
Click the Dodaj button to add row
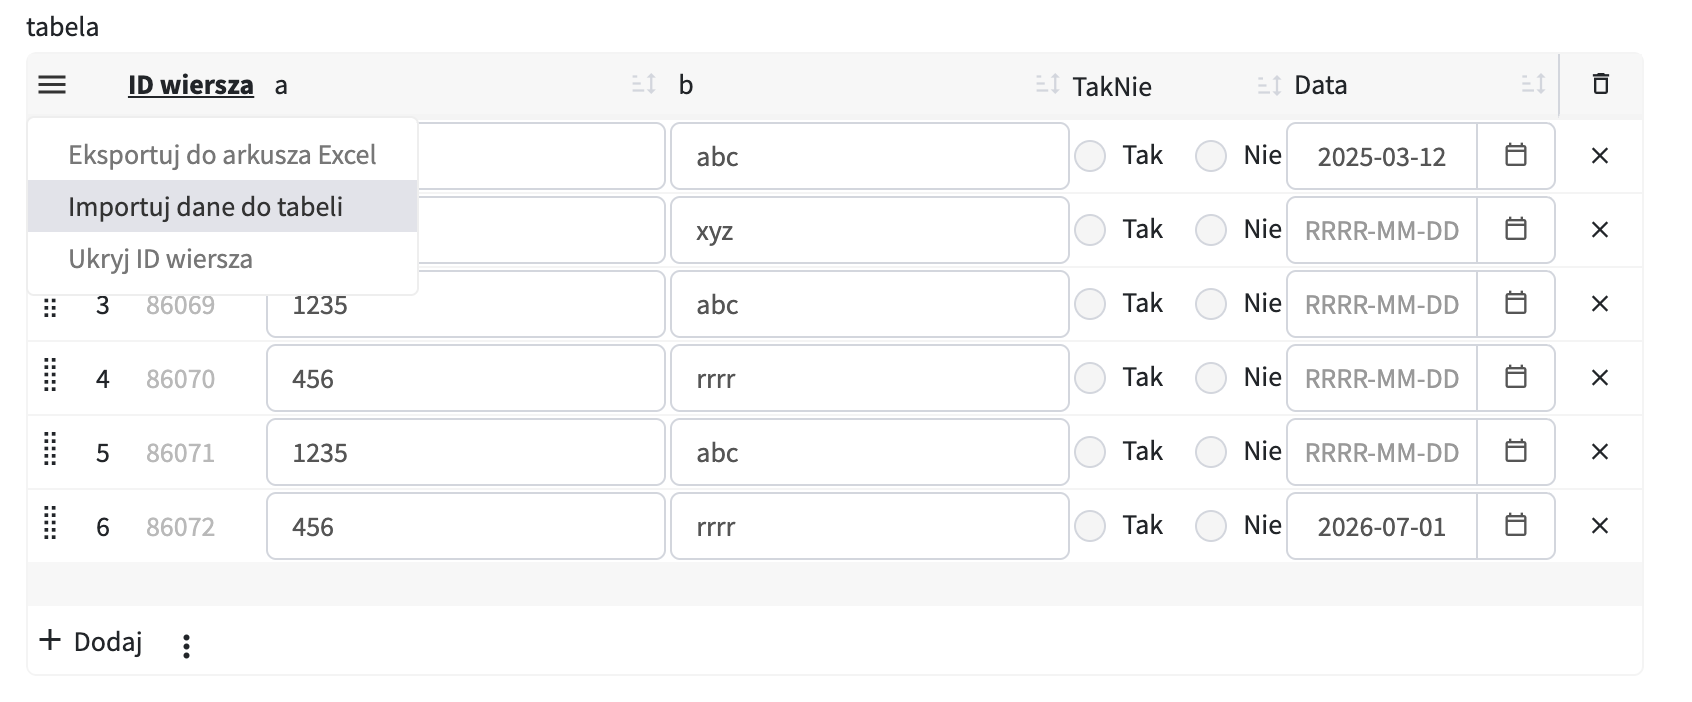(x=91, y=641)
